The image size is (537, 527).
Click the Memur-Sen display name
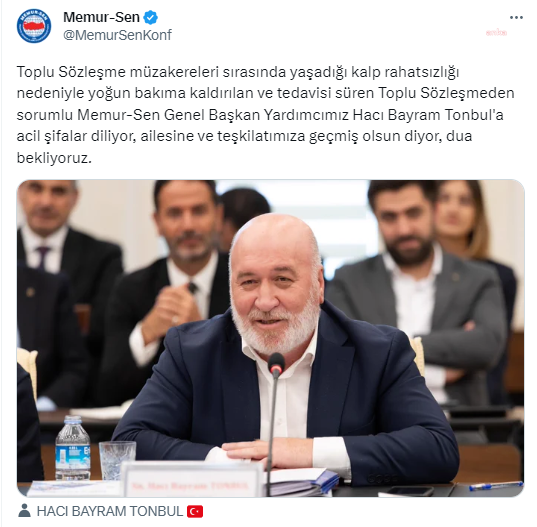coord(101,17)
